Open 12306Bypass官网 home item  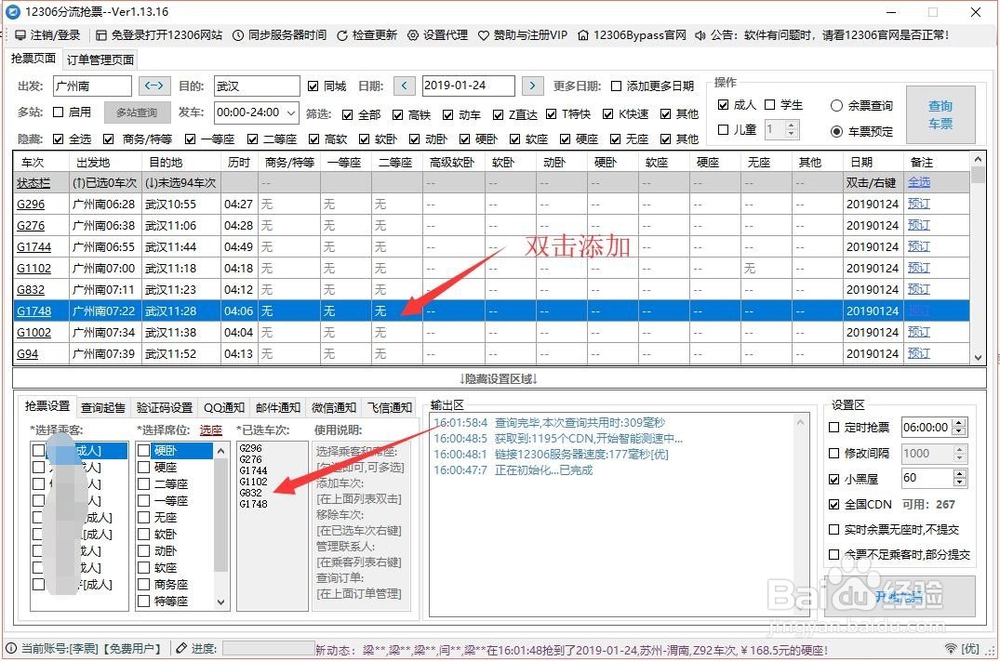coord(631,35)
